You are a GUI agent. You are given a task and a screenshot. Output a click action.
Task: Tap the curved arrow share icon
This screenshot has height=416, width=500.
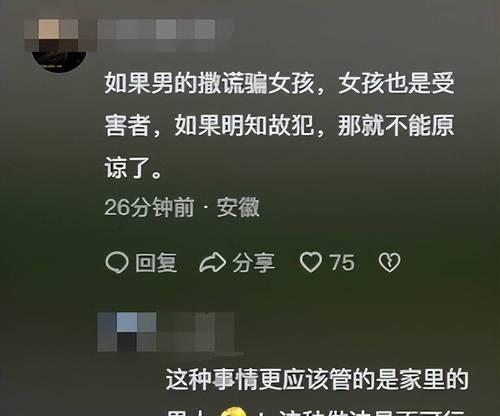pyautogui.click(x=213, y=263)
